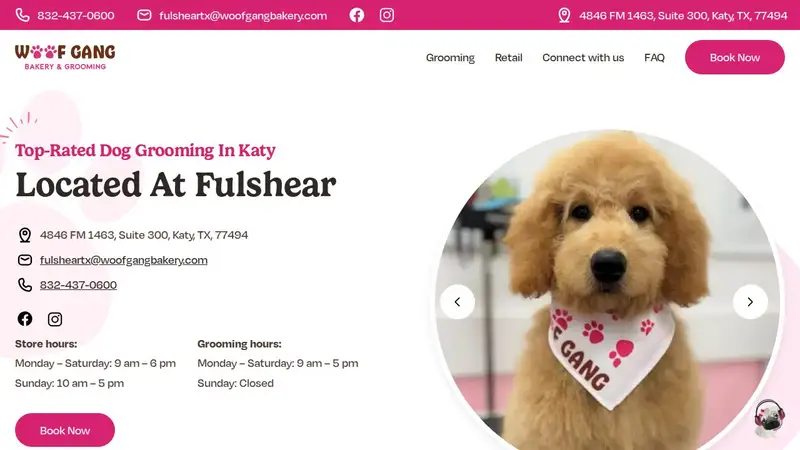This screenshot has height=450, width=800.
Task: Open the Grooming menu item
Action: pyautogui.click(x=450, y=58)
